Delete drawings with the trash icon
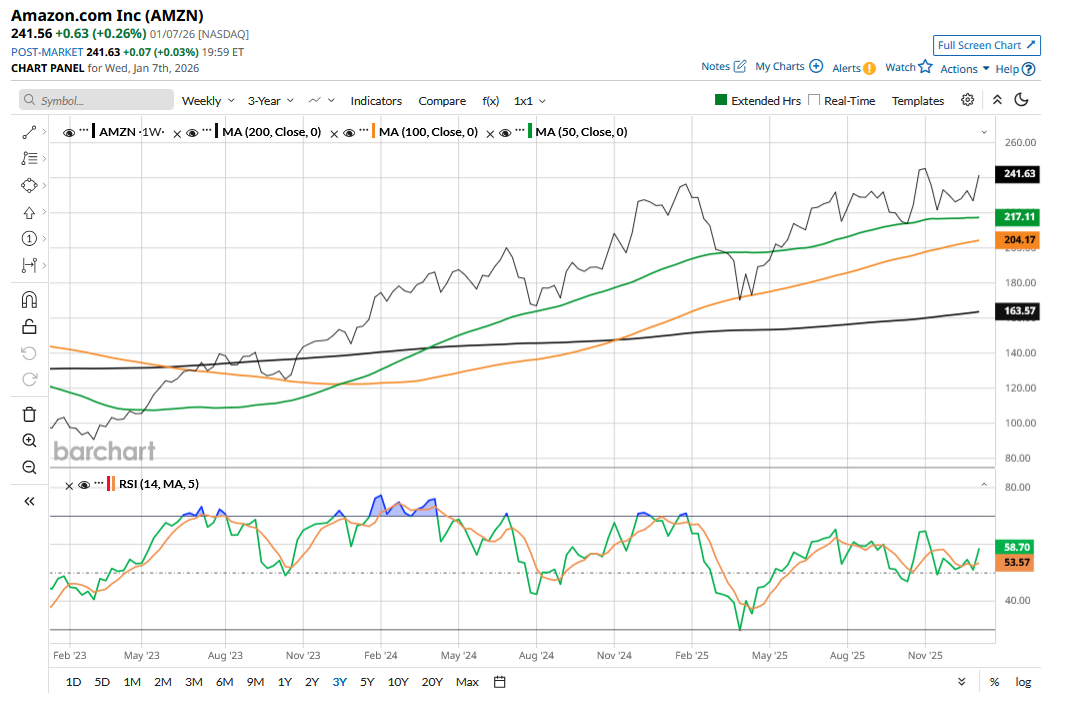1066x708 pixels. [x=29, y=414]
